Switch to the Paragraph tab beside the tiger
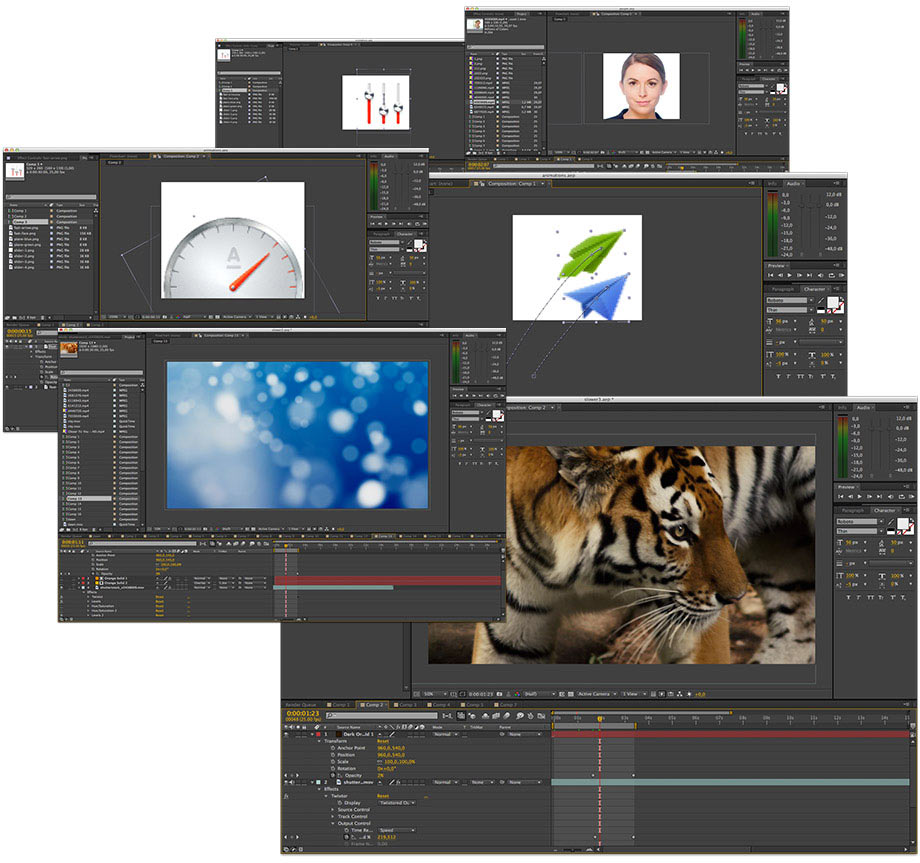 tap(852, 510)
